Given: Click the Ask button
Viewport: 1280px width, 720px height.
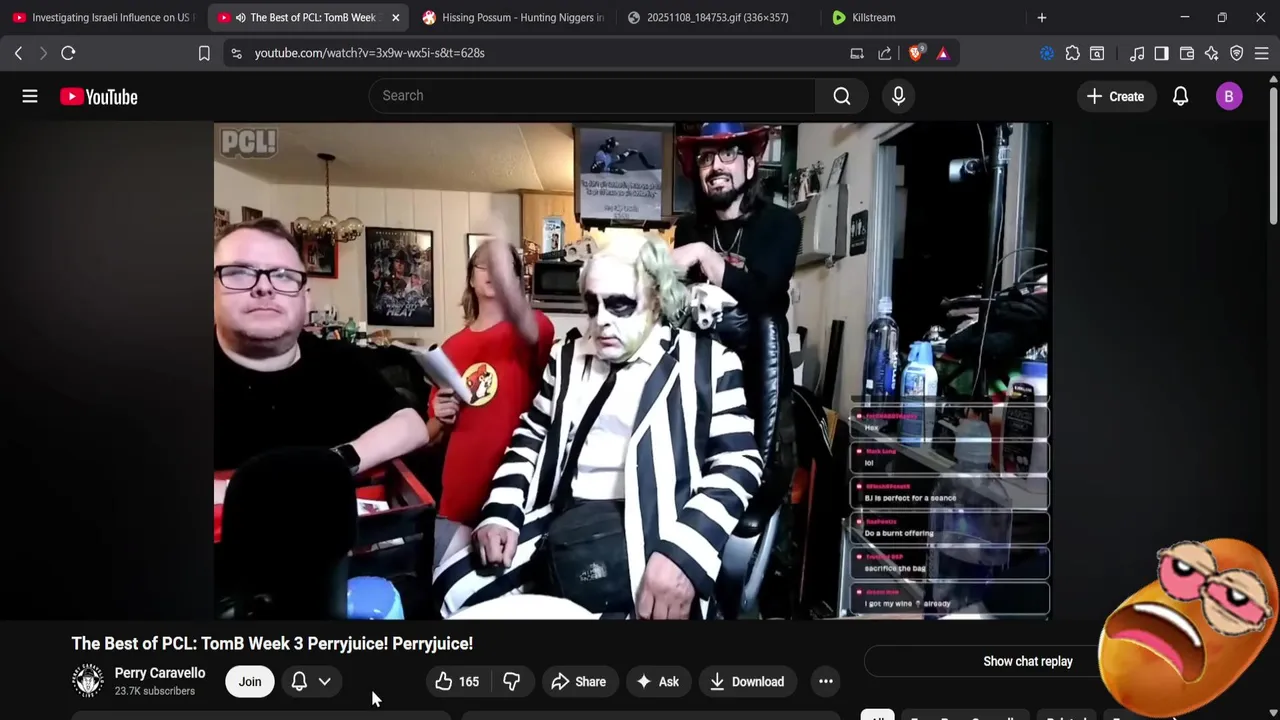Looking at the screenshot, I should (x=657, y=682).
